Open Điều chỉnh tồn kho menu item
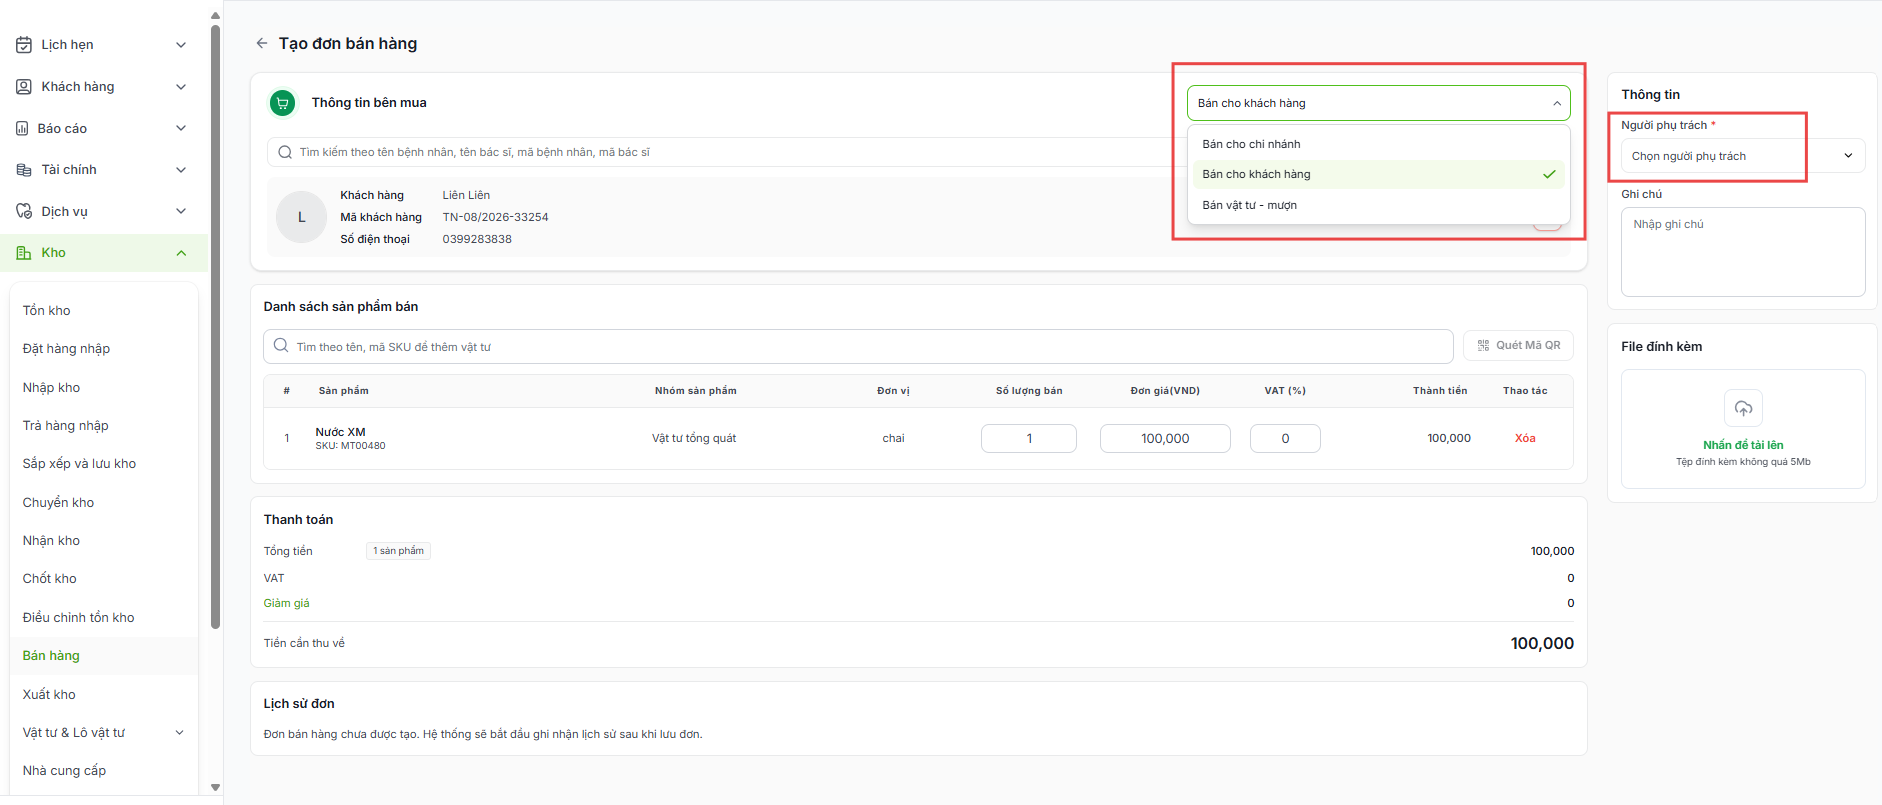 tap(78, 617)
